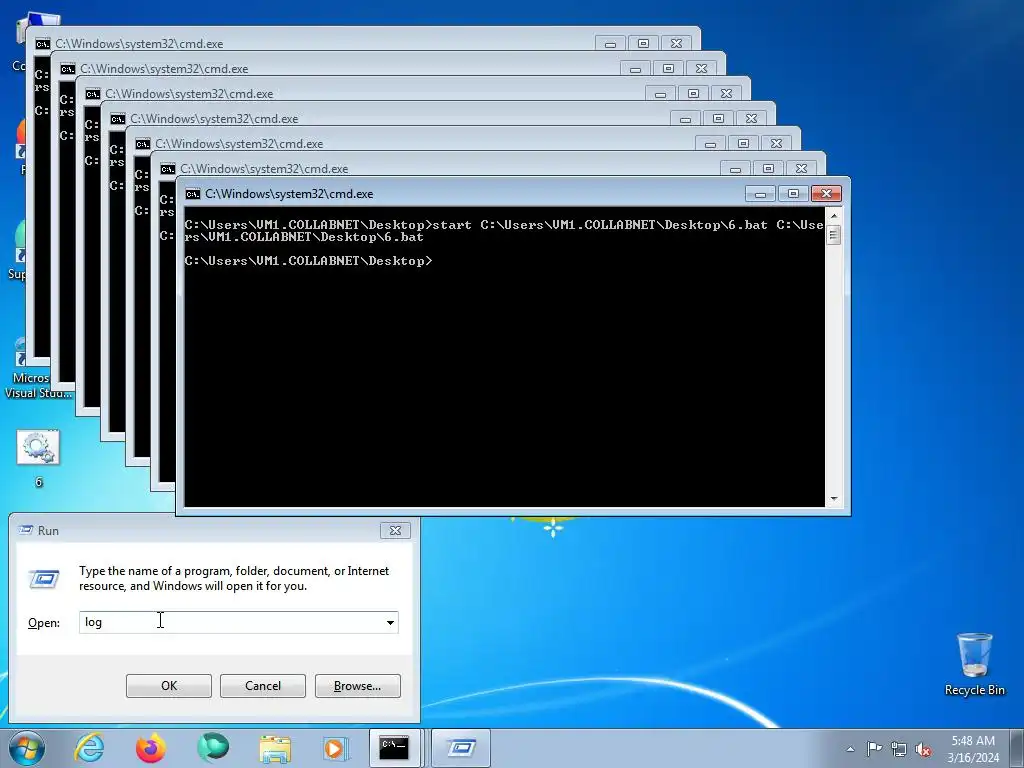Screen dimensions: 1024x768
Task: Click the cmd scrollbar down arrow
Action: (833, 499)
